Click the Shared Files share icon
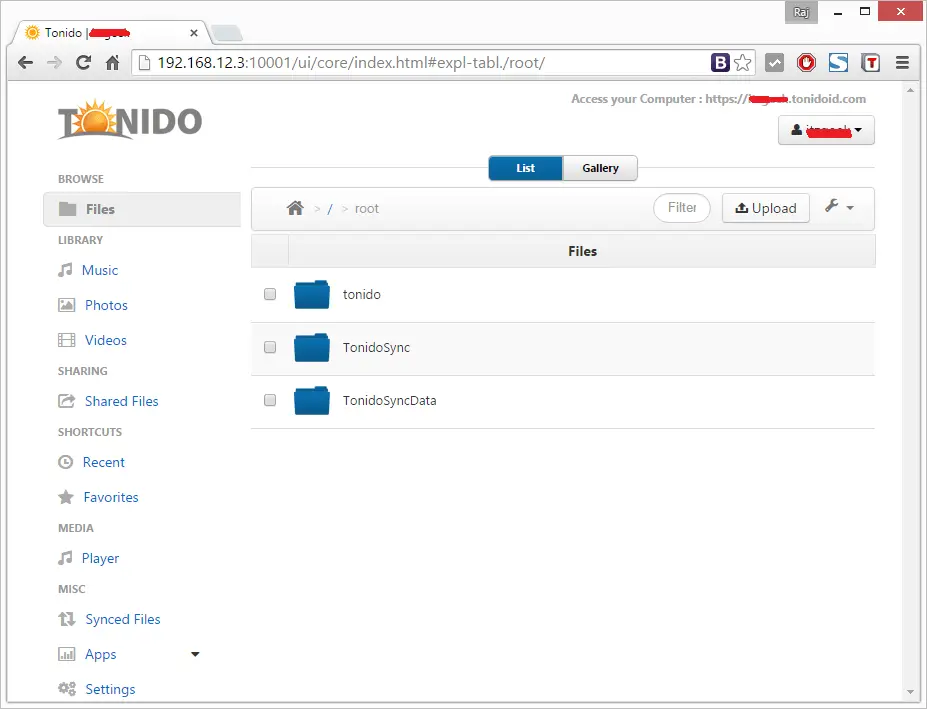 pos(66,401)
